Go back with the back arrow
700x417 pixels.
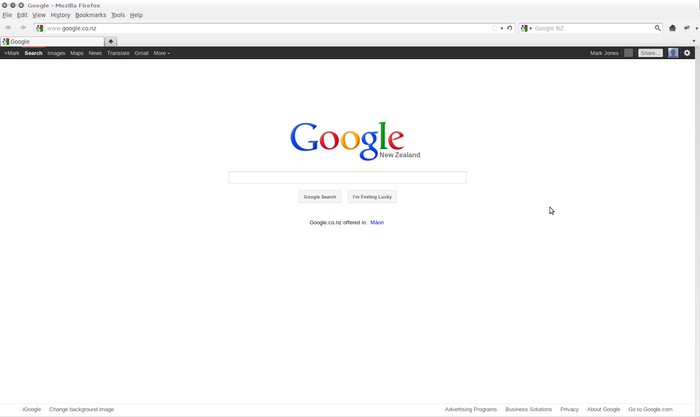pyautogui.click(x=8, y=28)
